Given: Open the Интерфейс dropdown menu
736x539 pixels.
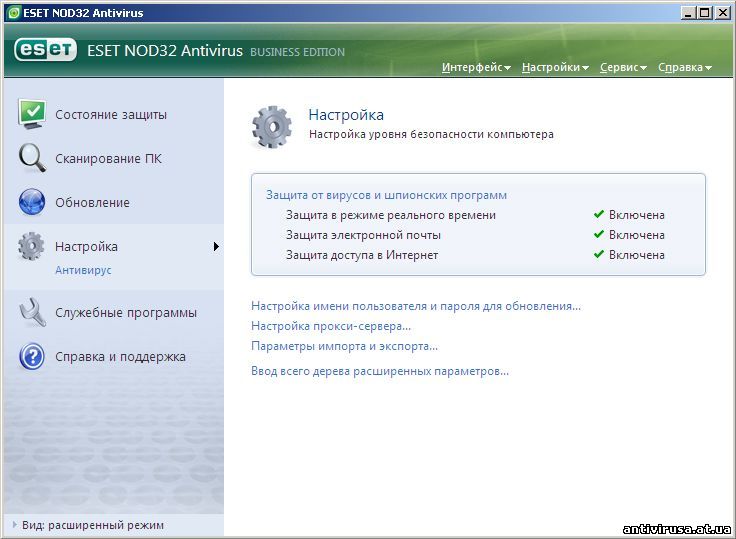Looking at the screenshot, I should [476, 68].
